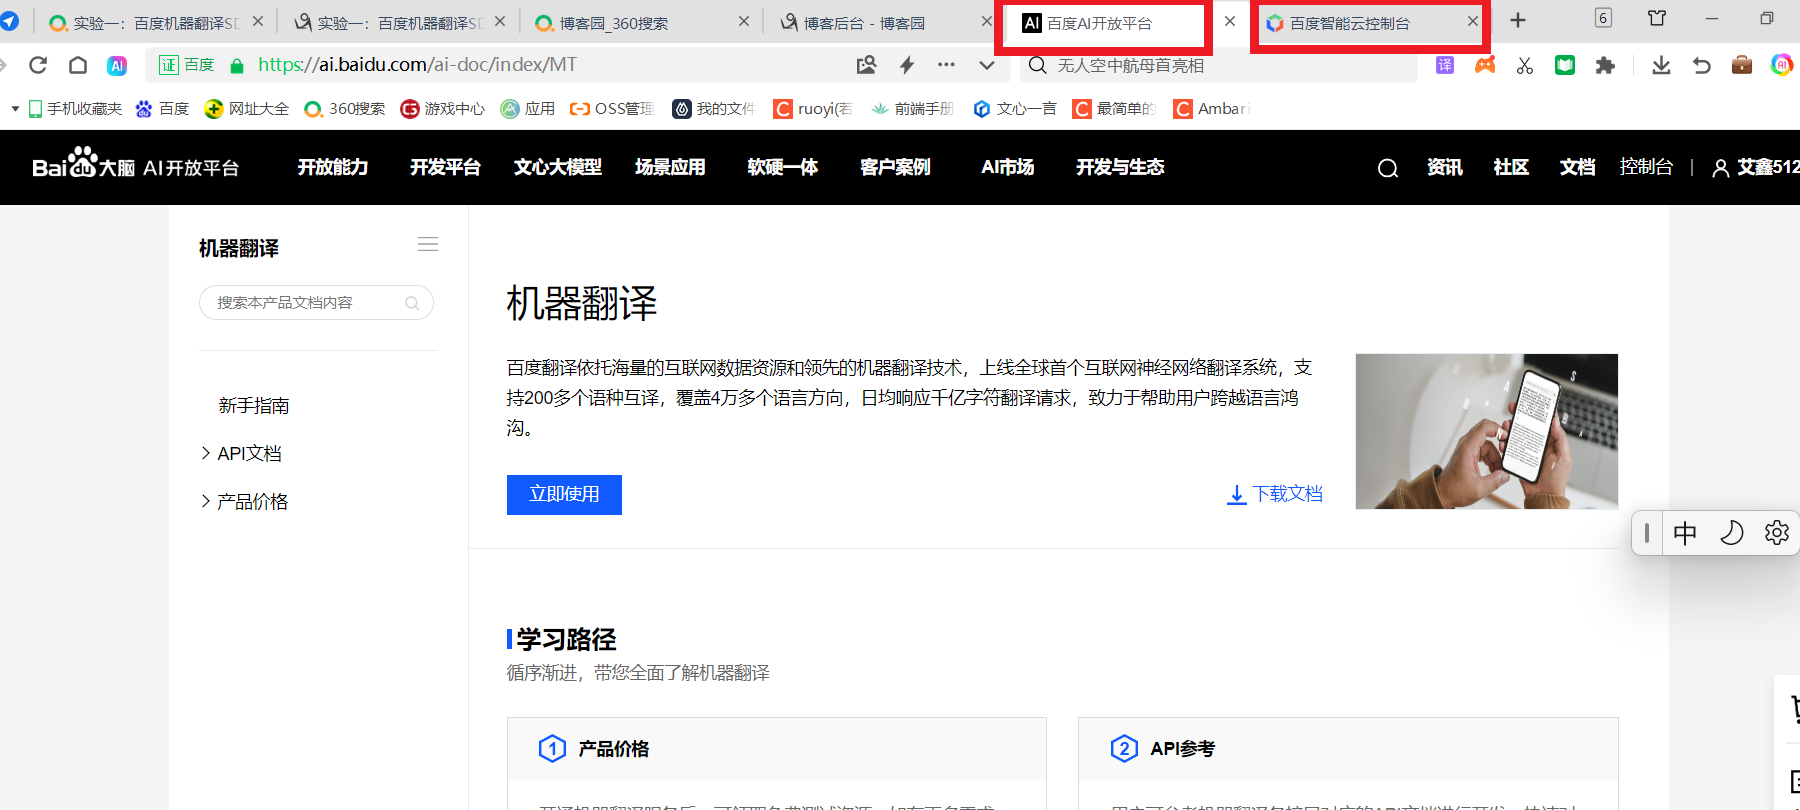Open the 开发与生态 navigation menu
This screenshot has width=1800, height=810.
pos(1120,167)
